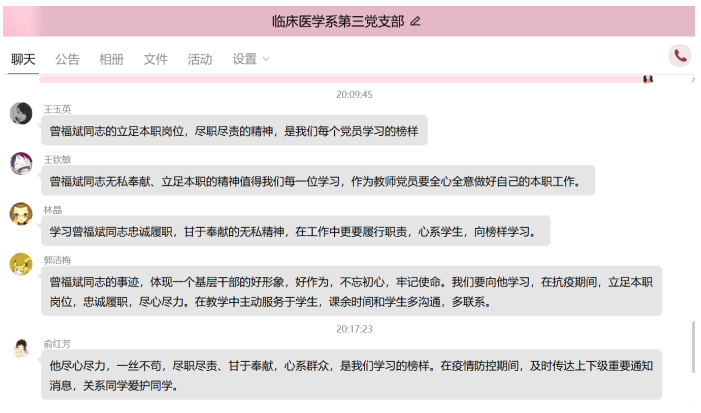The height and width of the screenshot is (413, 701).
Task: View 俞红芳's avatar profile
Action: (21, 348)
